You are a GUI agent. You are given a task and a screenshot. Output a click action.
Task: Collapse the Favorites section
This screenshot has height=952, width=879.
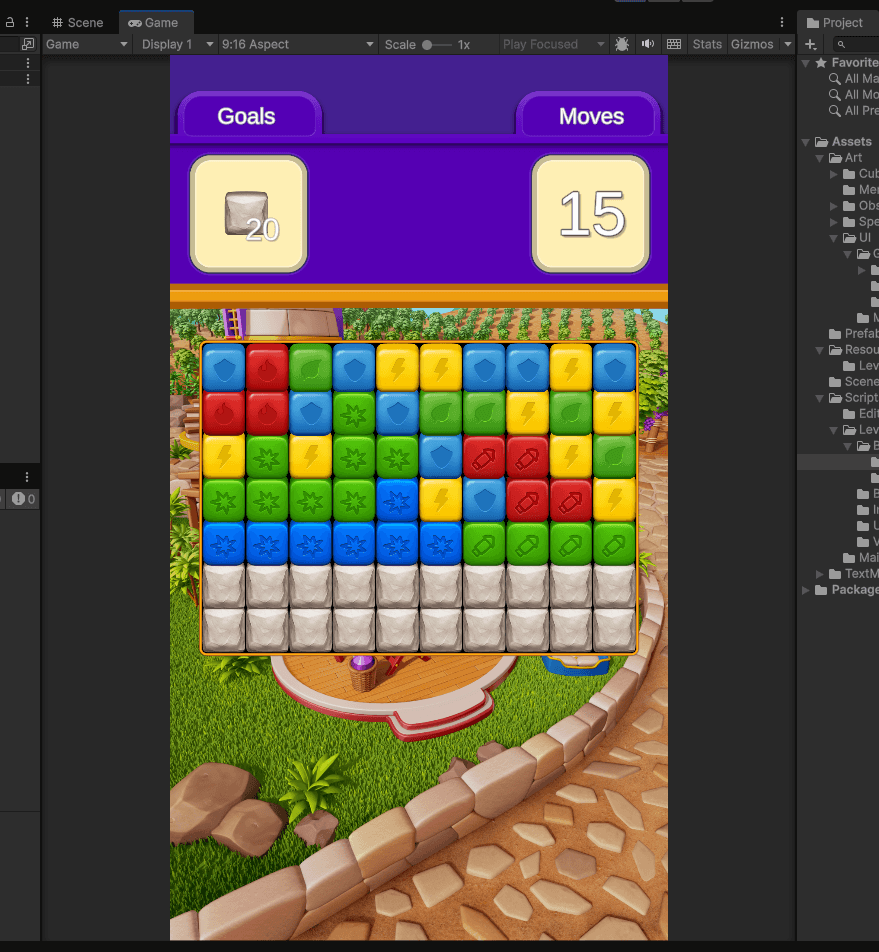(806, 63)
